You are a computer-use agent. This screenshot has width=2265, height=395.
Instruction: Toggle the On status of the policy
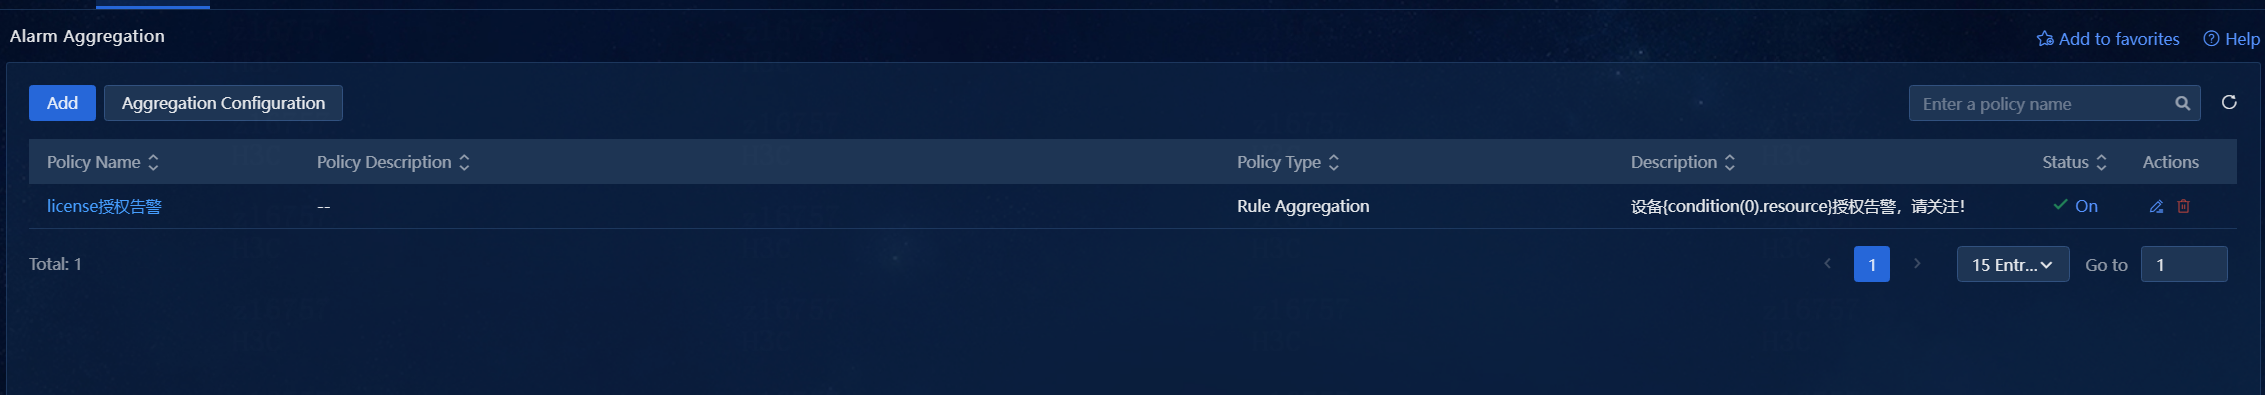pyautogui.click(x=2075, y=206)
